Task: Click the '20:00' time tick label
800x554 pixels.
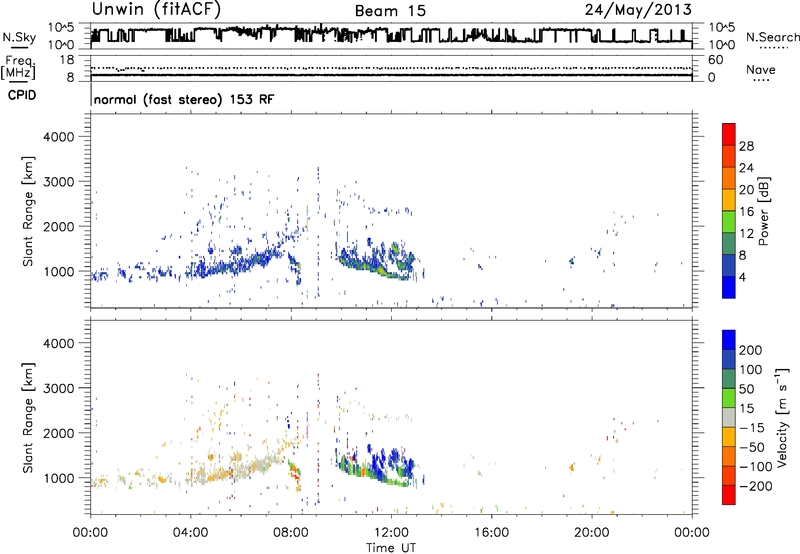Action: pos(592,533)
